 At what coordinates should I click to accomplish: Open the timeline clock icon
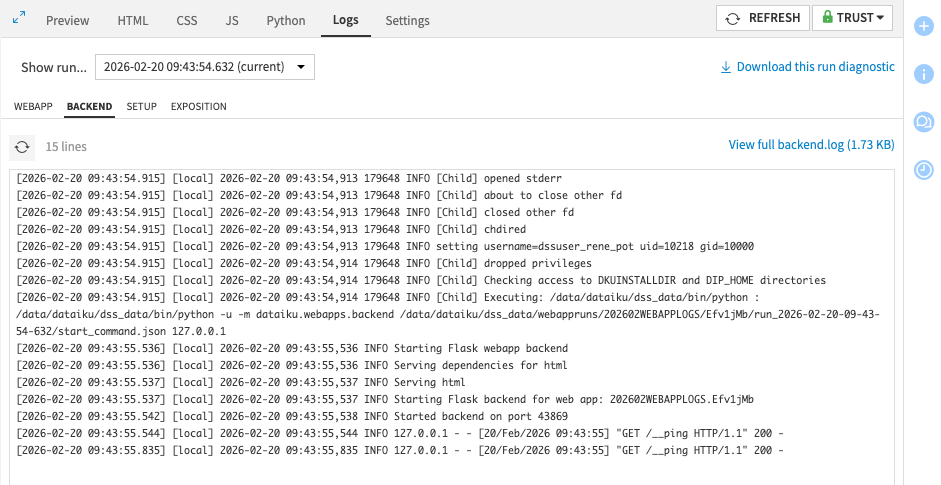(924, 170)
